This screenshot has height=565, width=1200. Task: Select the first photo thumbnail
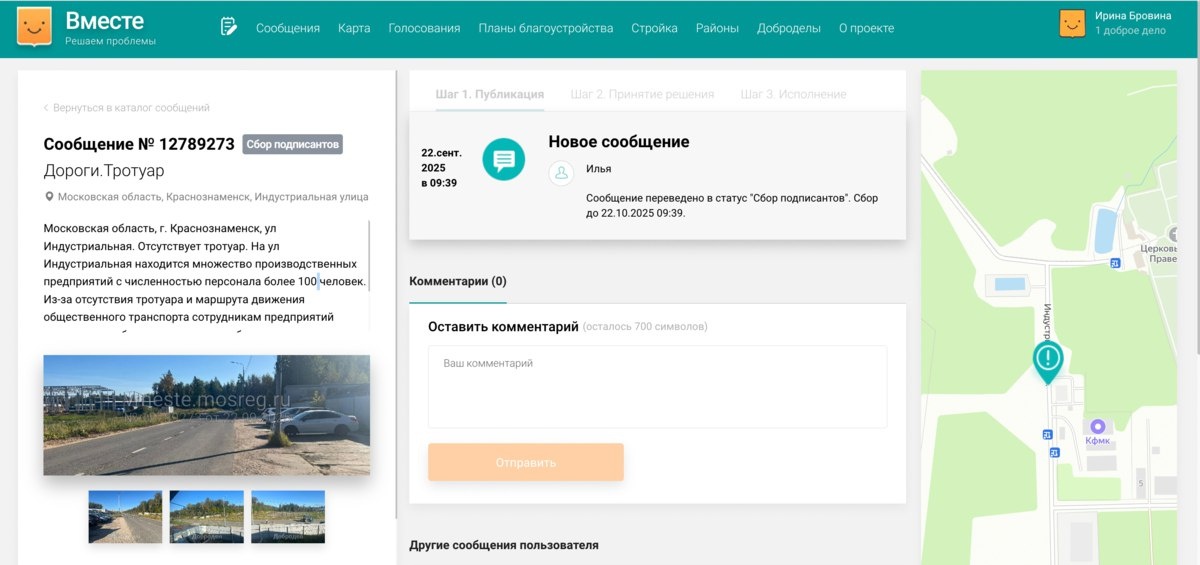click(125, 516)
